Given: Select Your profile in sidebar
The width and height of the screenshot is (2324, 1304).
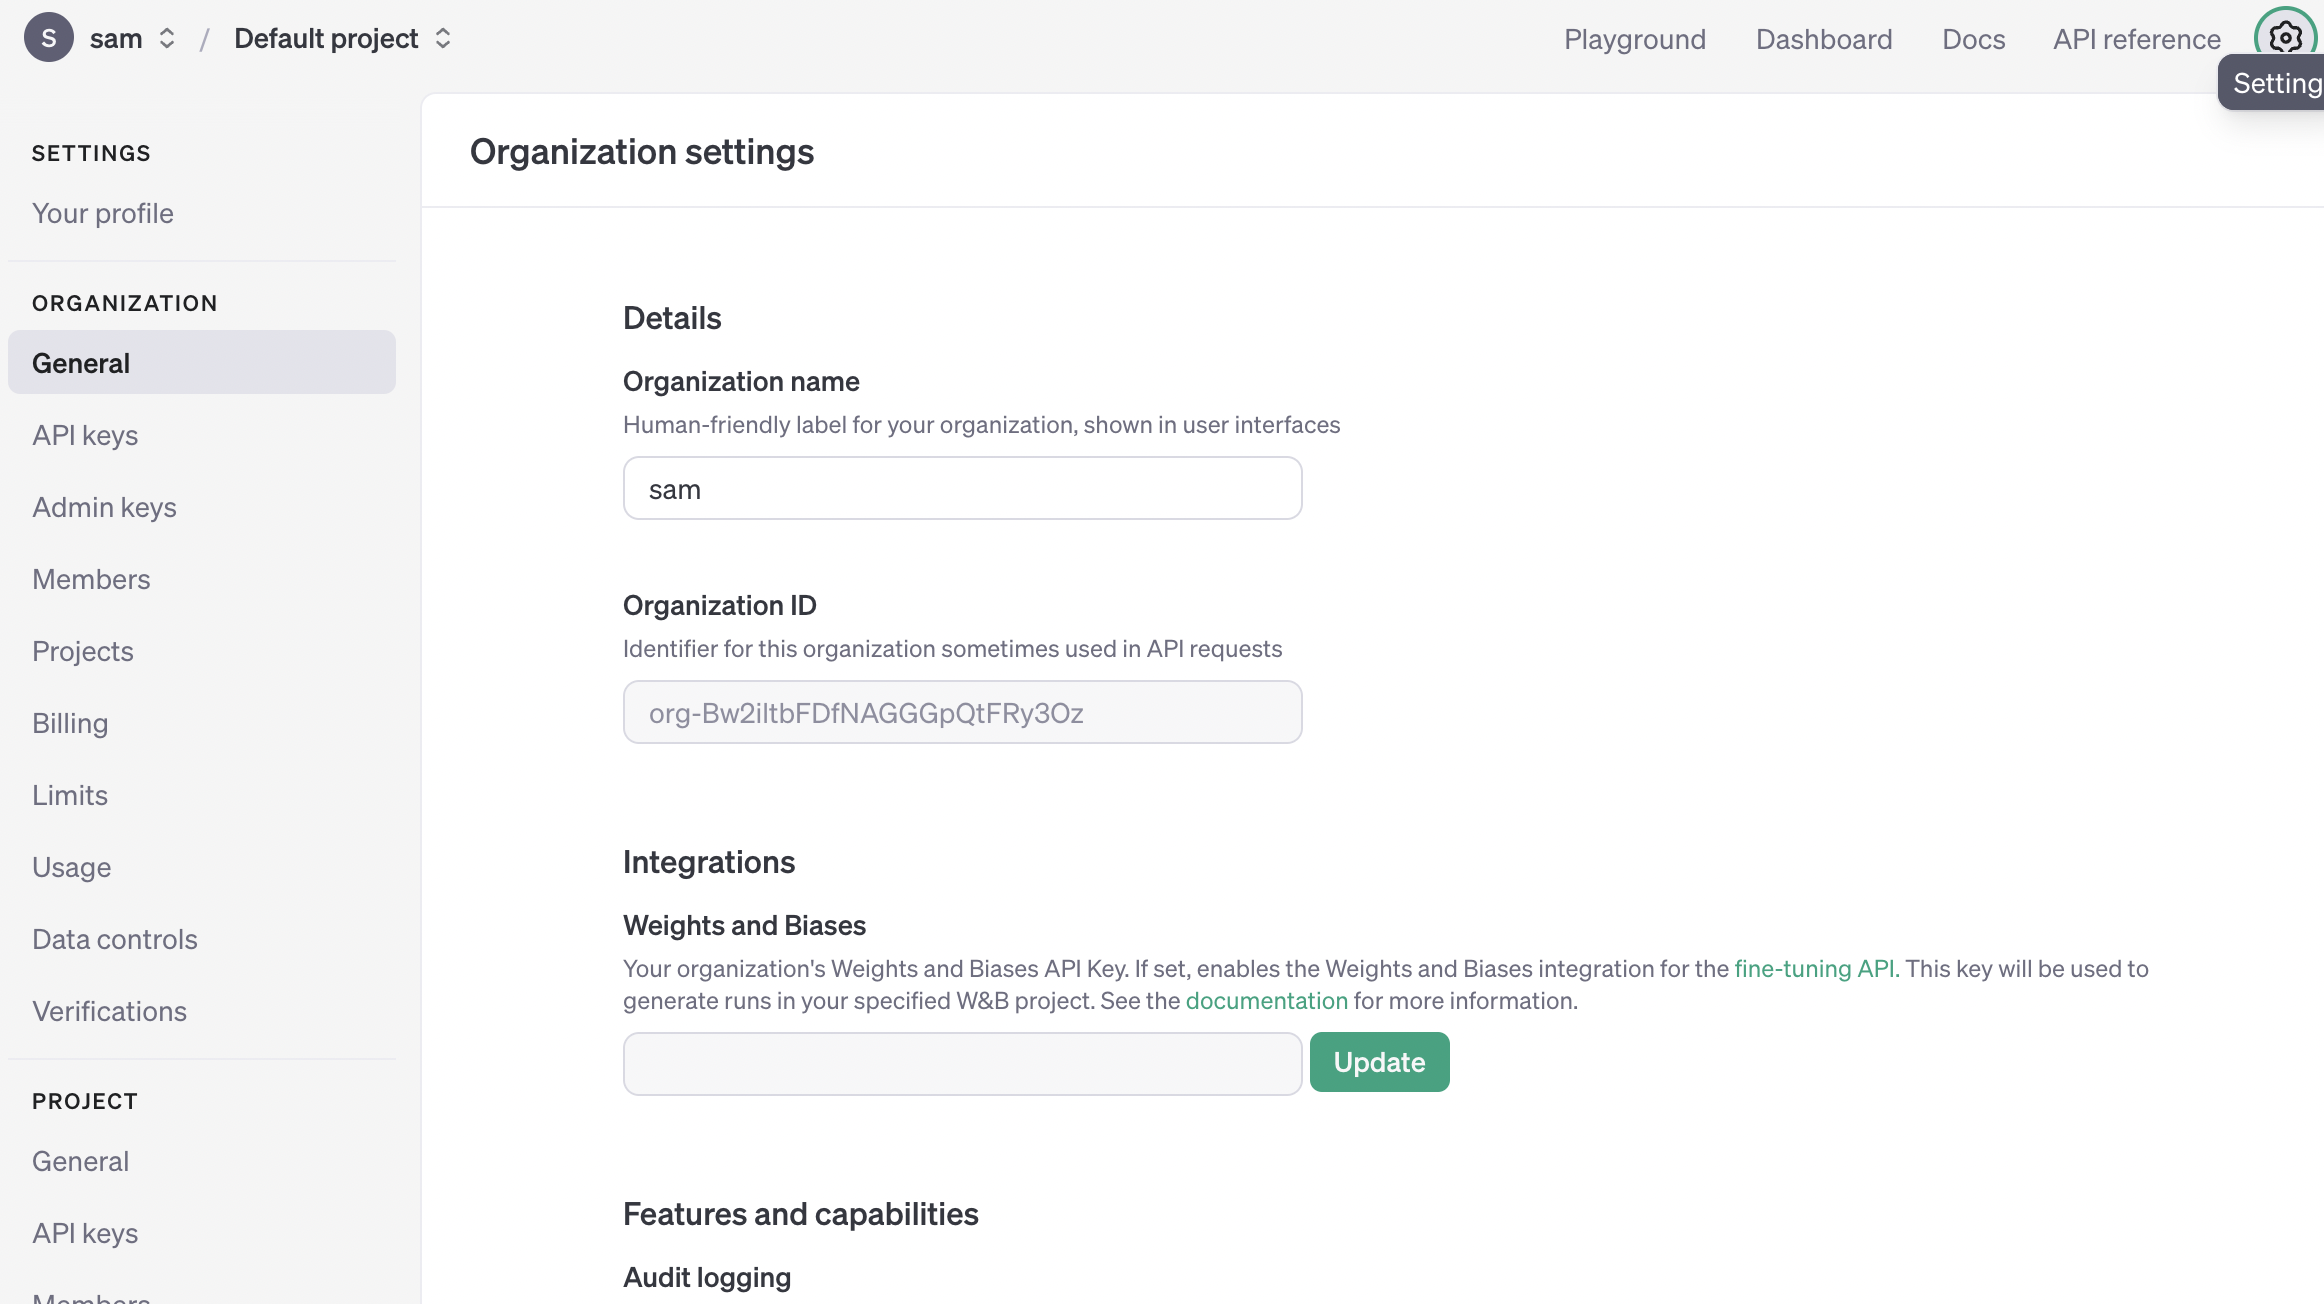Looking at the screenshot, I should pos(102,213).
